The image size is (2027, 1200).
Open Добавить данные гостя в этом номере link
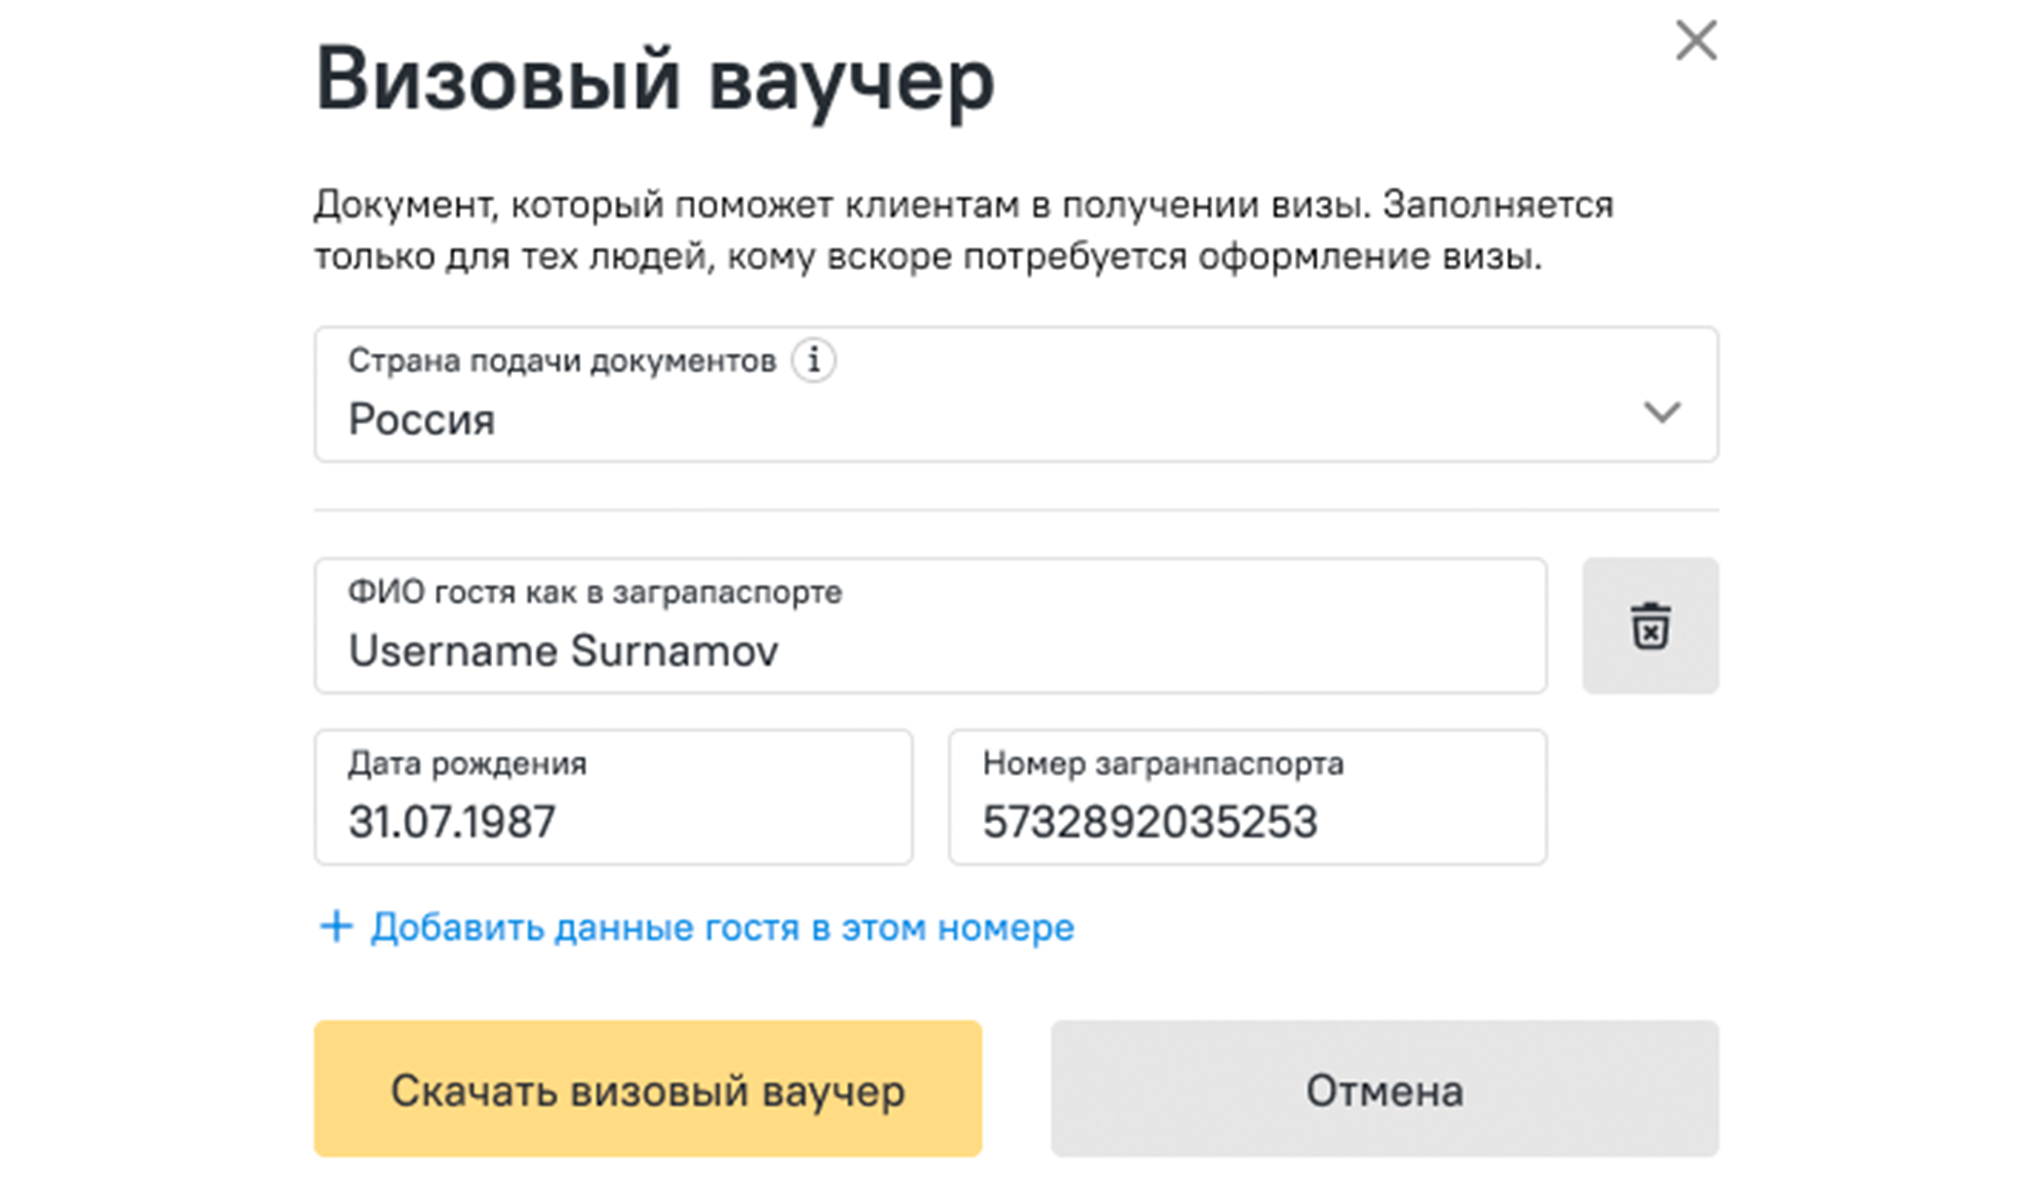click(722, 928)
